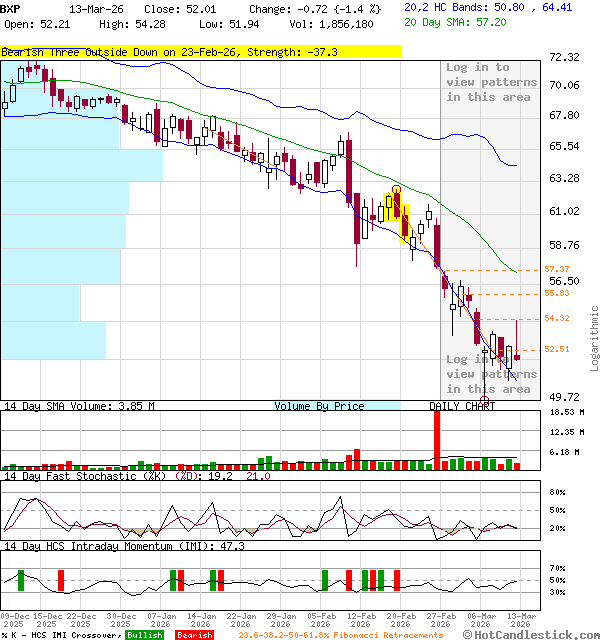
Task: Select the 52.51 Fibonacci retracement label
Action: (557, 349)
